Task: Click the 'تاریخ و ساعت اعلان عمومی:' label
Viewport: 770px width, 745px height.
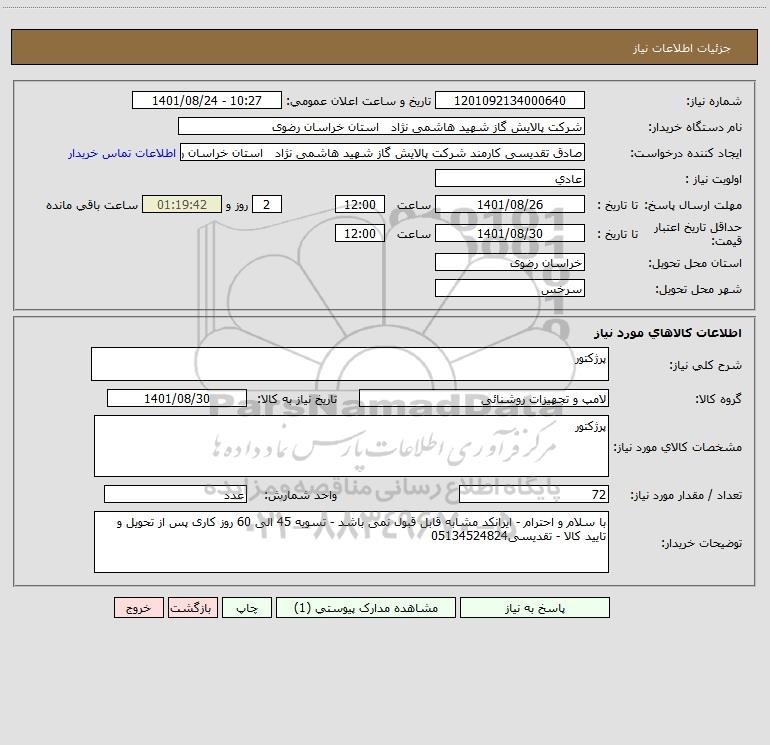Action: click(358, 102)
